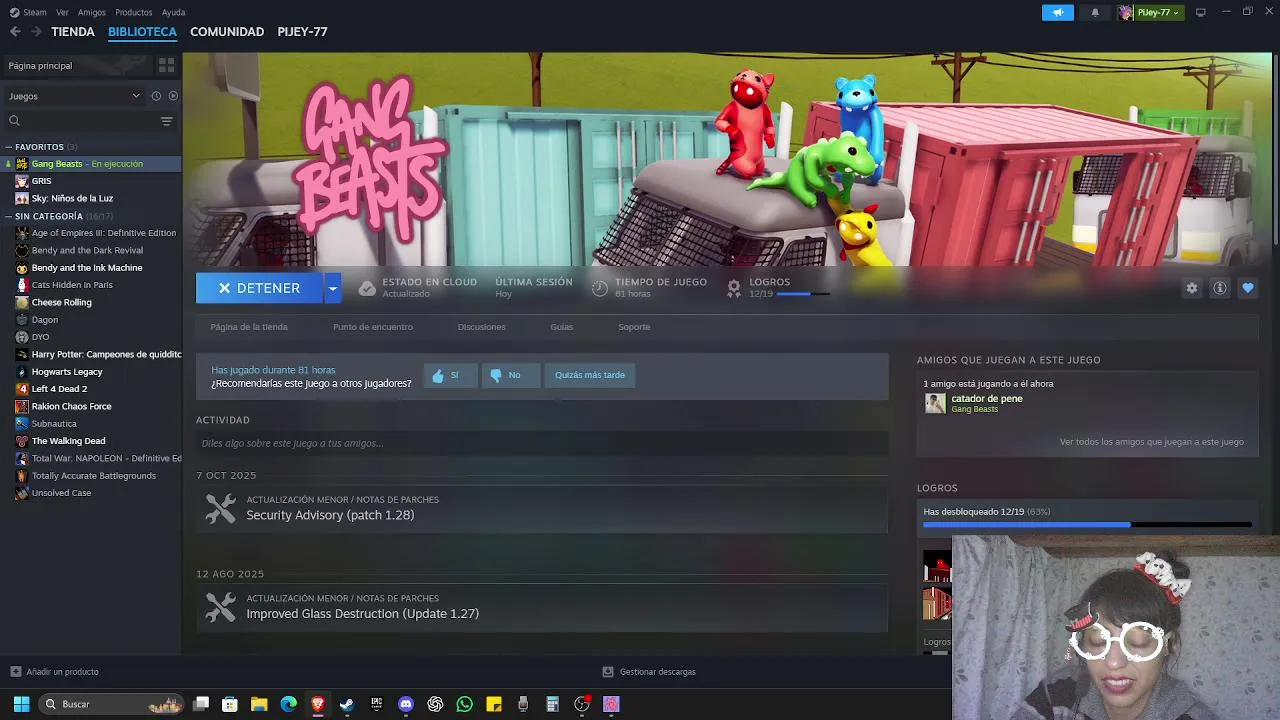The image size is (1280, 720).
Task: Open Gestionar descargas
Action: tap(649, 672)
